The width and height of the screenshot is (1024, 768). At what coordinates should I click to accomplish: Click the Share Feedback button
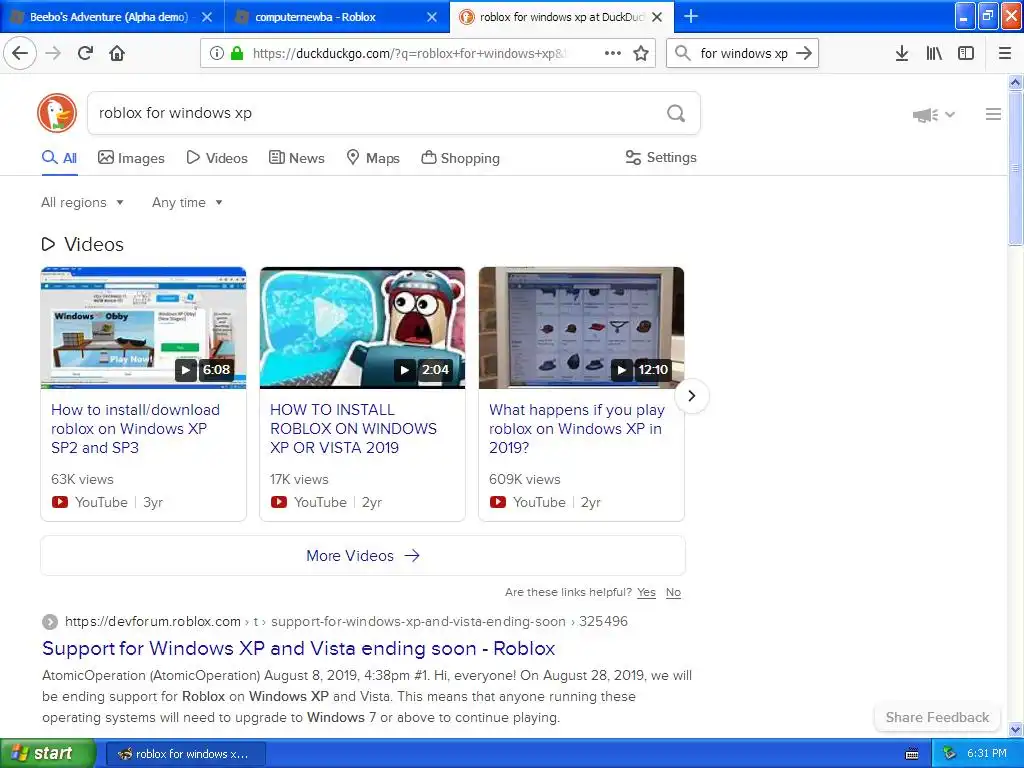click(937, 717)
